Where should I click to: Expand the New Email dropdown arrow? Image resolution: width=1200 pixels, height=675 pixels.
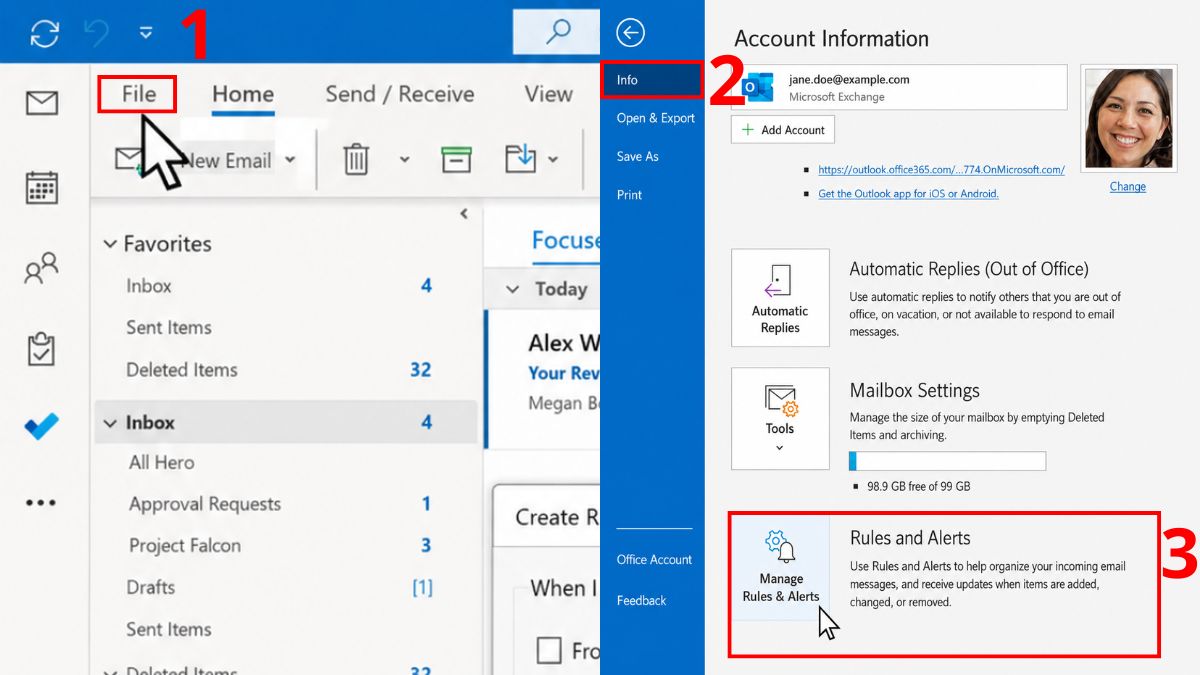pyautogui.click(x=290, y=160)
